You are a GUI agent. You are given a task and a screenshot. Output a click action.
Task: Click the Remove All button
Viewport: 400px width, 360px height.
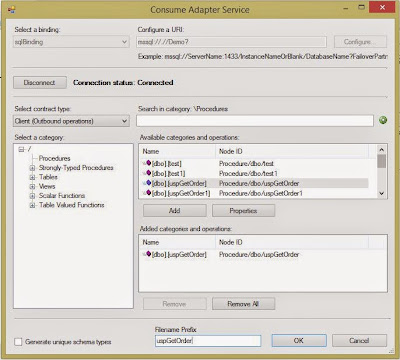click(243, 304)
